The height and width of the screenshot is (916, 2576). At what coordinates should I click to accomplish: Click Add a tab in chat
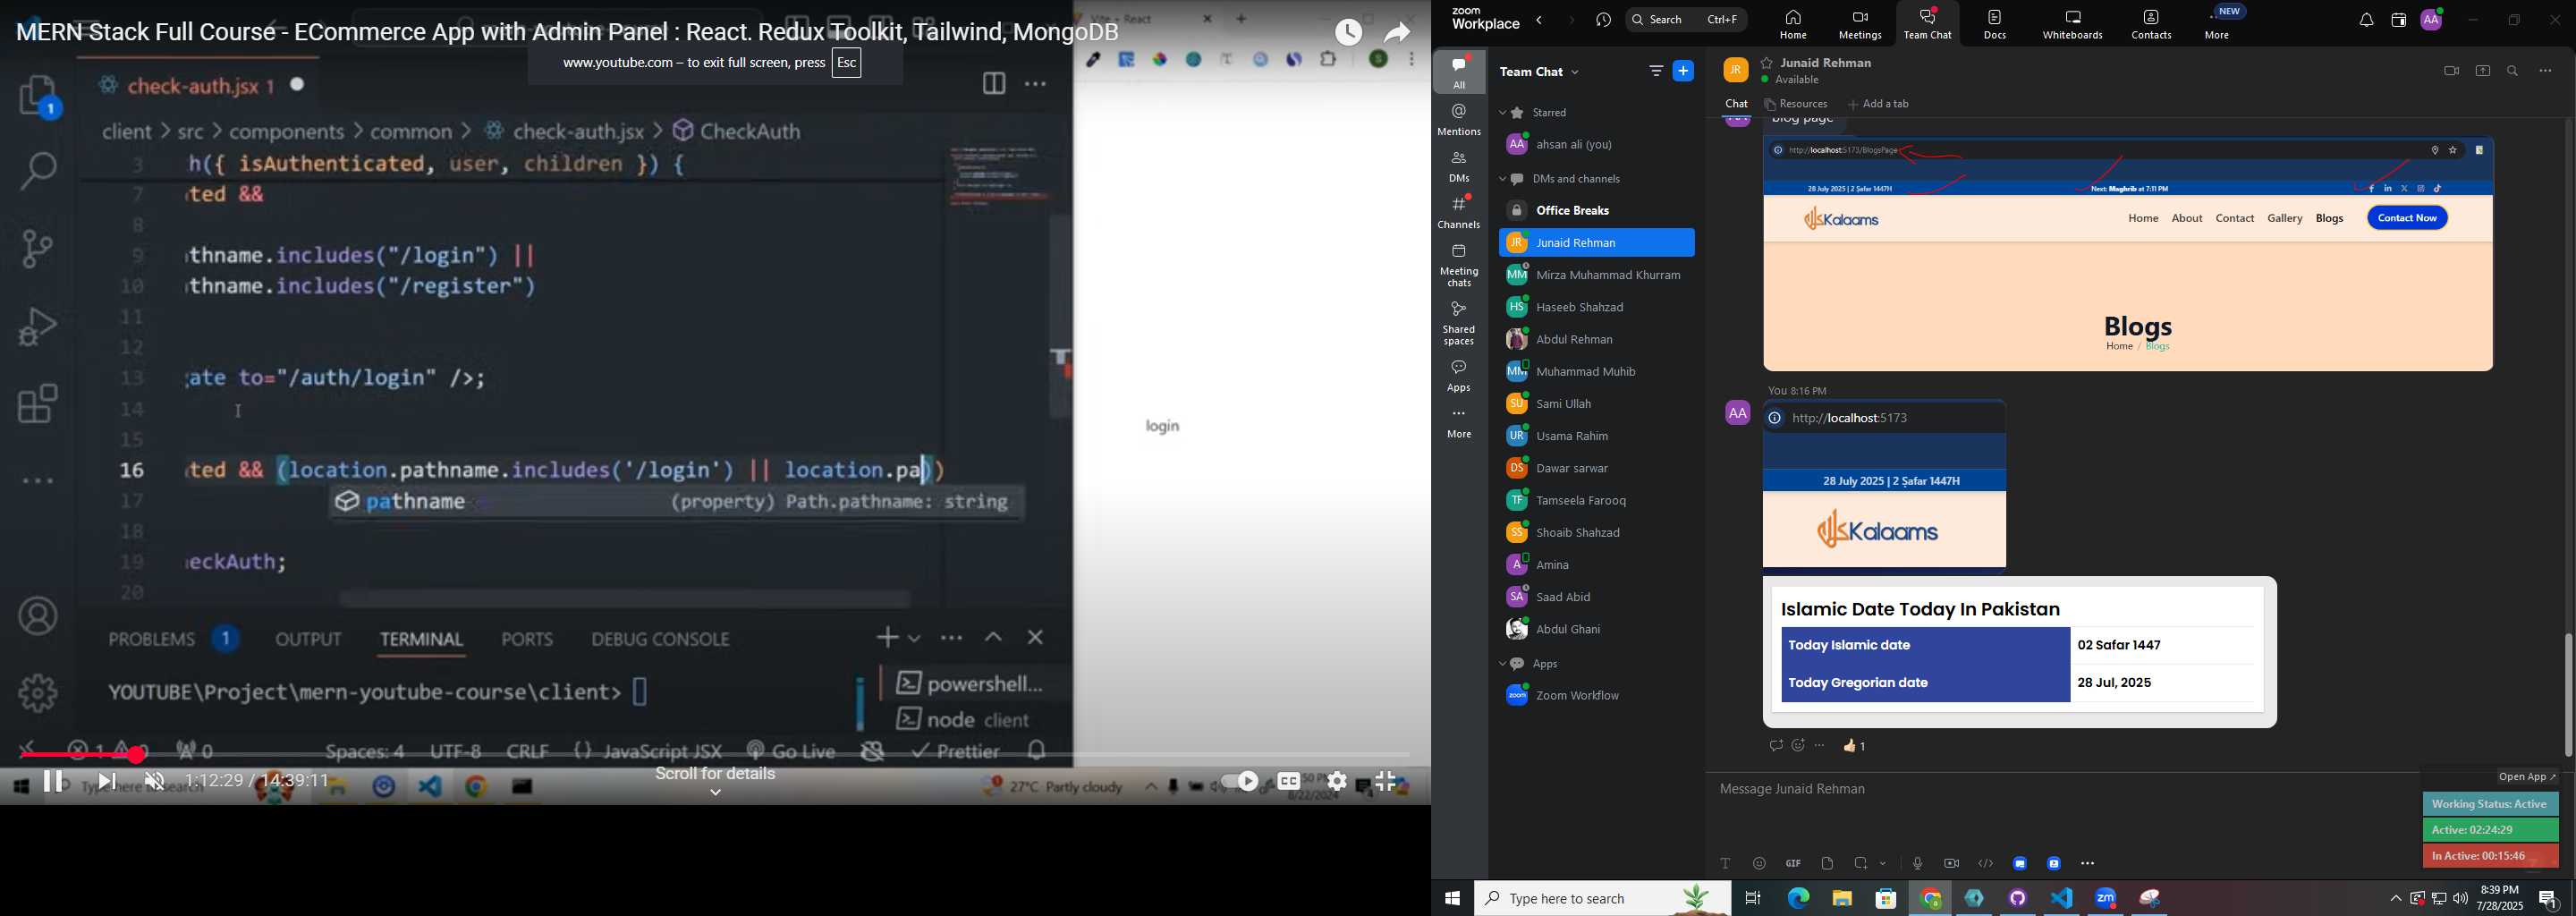1879,104
